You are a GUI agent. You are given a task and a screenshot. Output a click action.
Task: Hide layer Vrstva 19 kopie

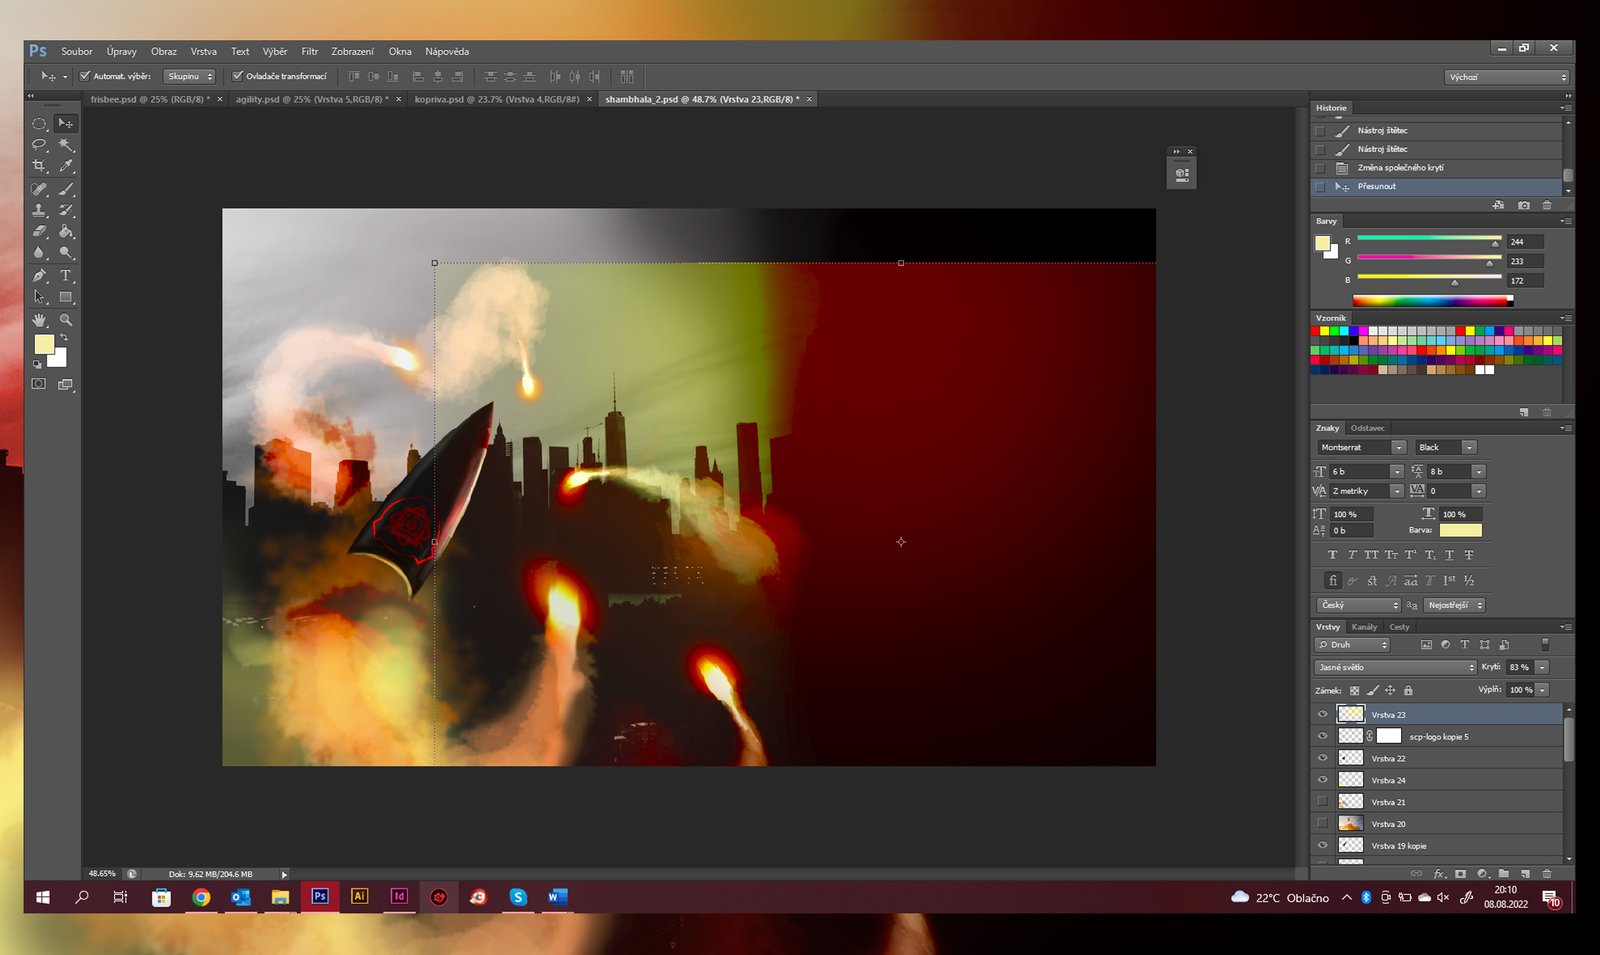pyautogui.click(x=1322, y=845)
